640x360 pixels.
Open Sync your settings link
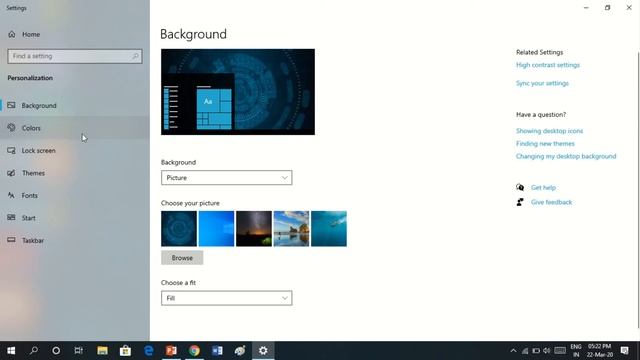pyautogui.click(x=542, y=83)
